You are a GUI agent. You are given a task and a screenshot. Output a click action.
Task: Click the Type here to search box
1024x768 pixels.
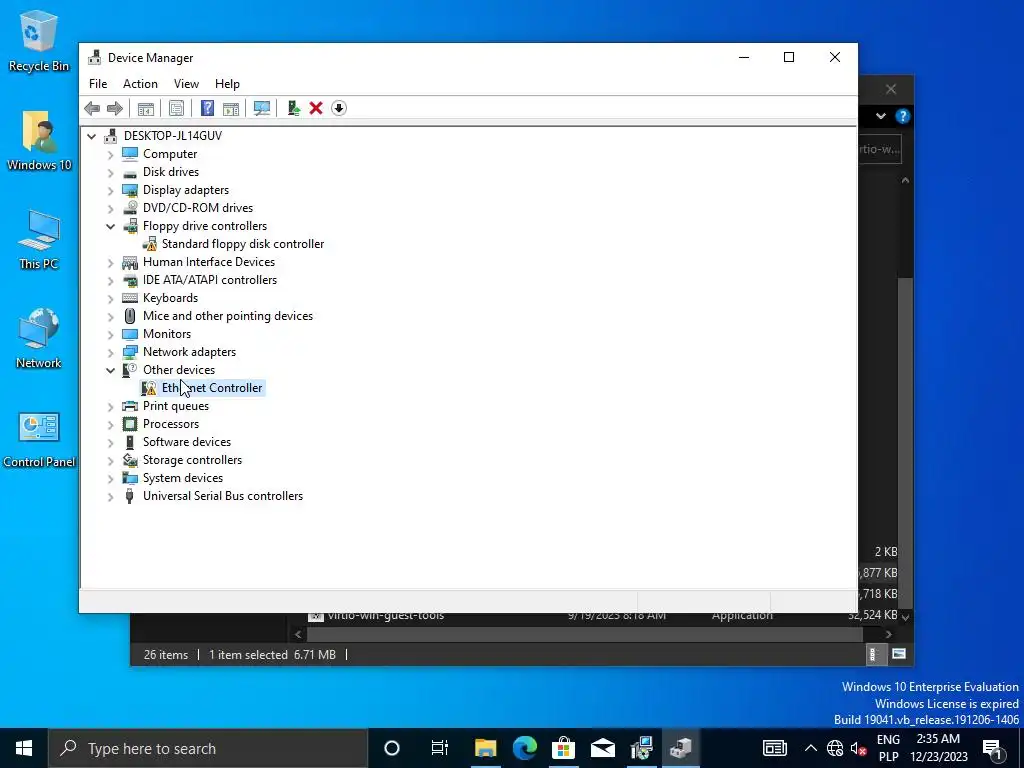tap(208, 748)
